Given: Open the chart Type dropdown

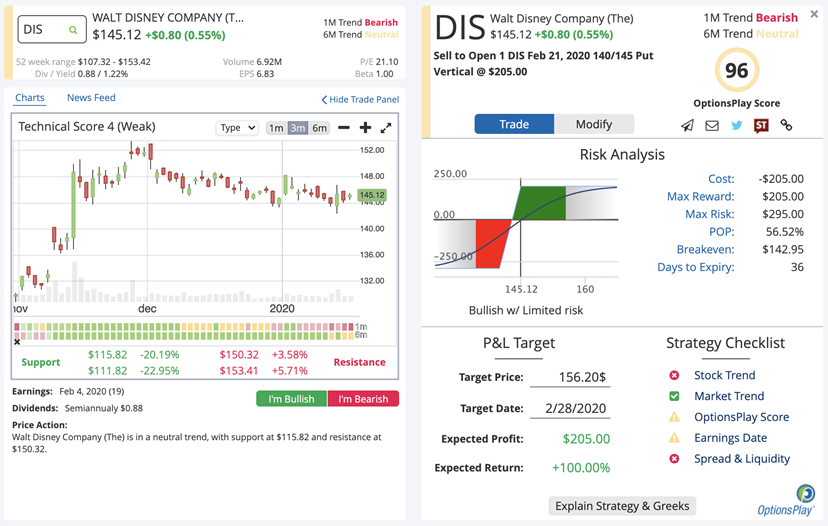Looking at the screenshot, I should point(237,128).
